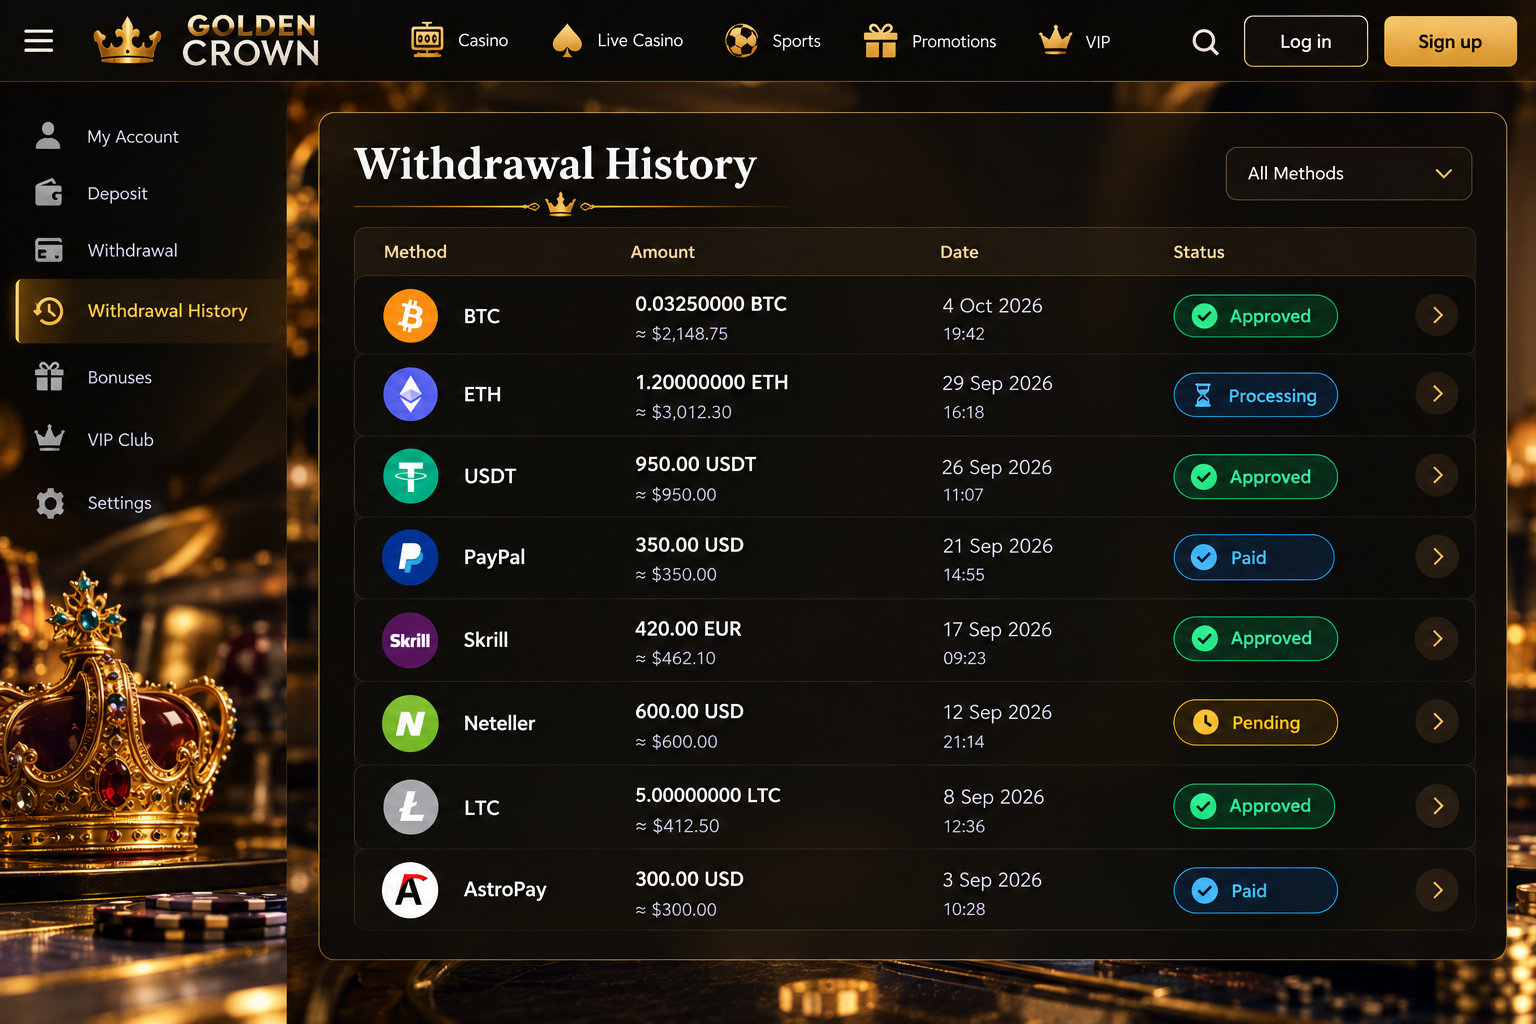Image resolution: width=1536 pixels, height=1024 pixels.
Task: Expand the PayPal withdrawal row chevron
Action: [x=1437, y=557]
